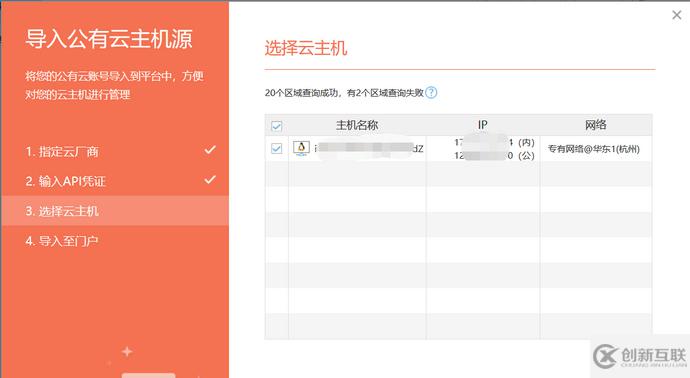The image size is (690, 378).
Task: Select step 3. 选择云主机
Action: pos(115,211)
